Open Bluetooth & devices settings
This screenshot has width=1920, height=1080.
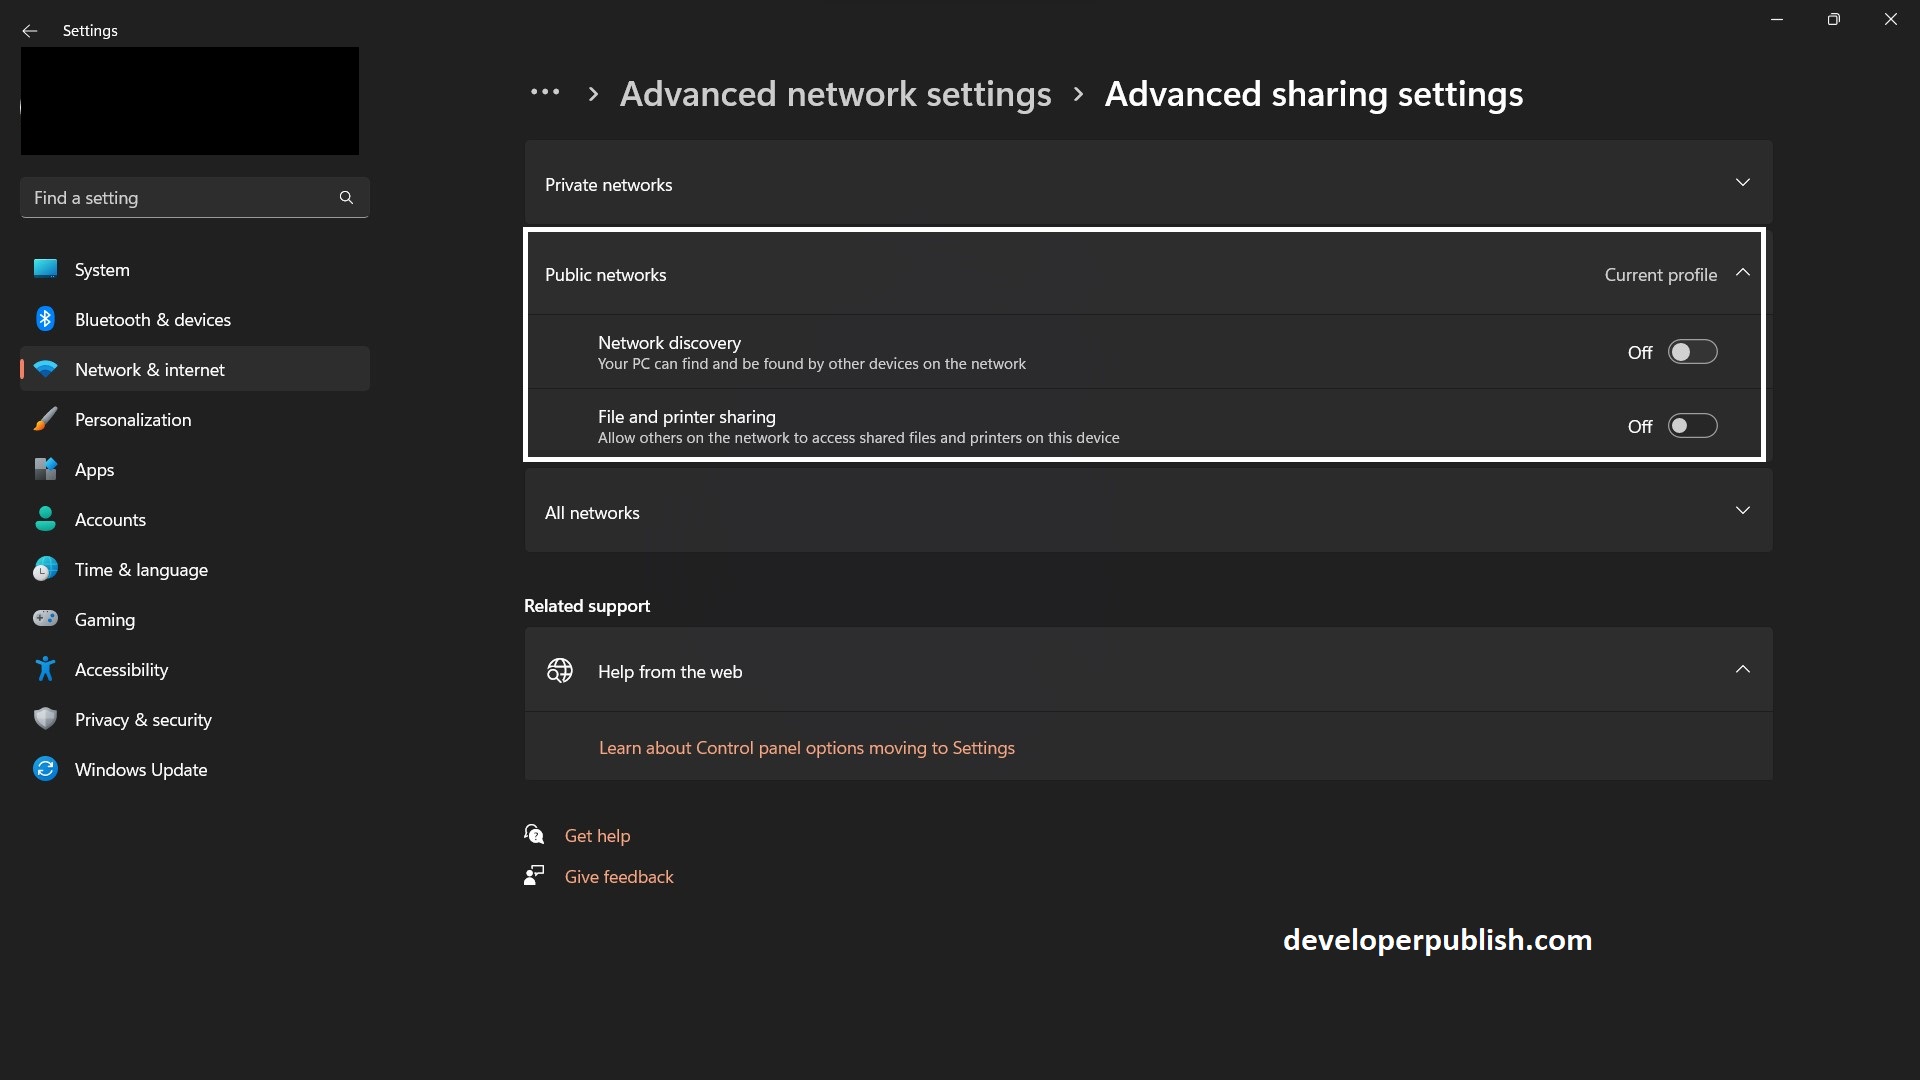[45, 318]
